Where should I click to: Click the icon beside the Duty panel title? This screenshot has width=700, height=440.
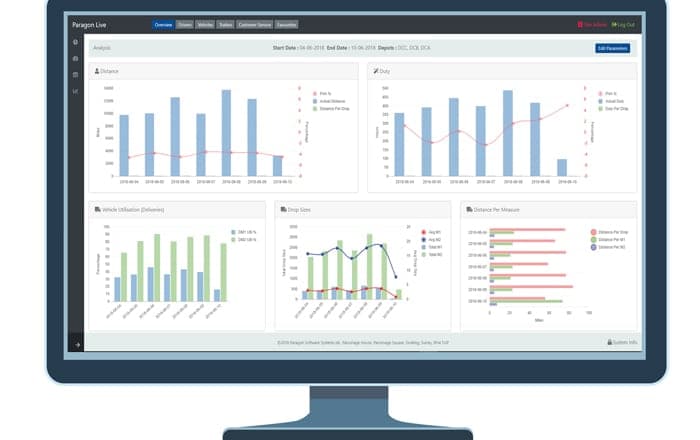(375, 71)
